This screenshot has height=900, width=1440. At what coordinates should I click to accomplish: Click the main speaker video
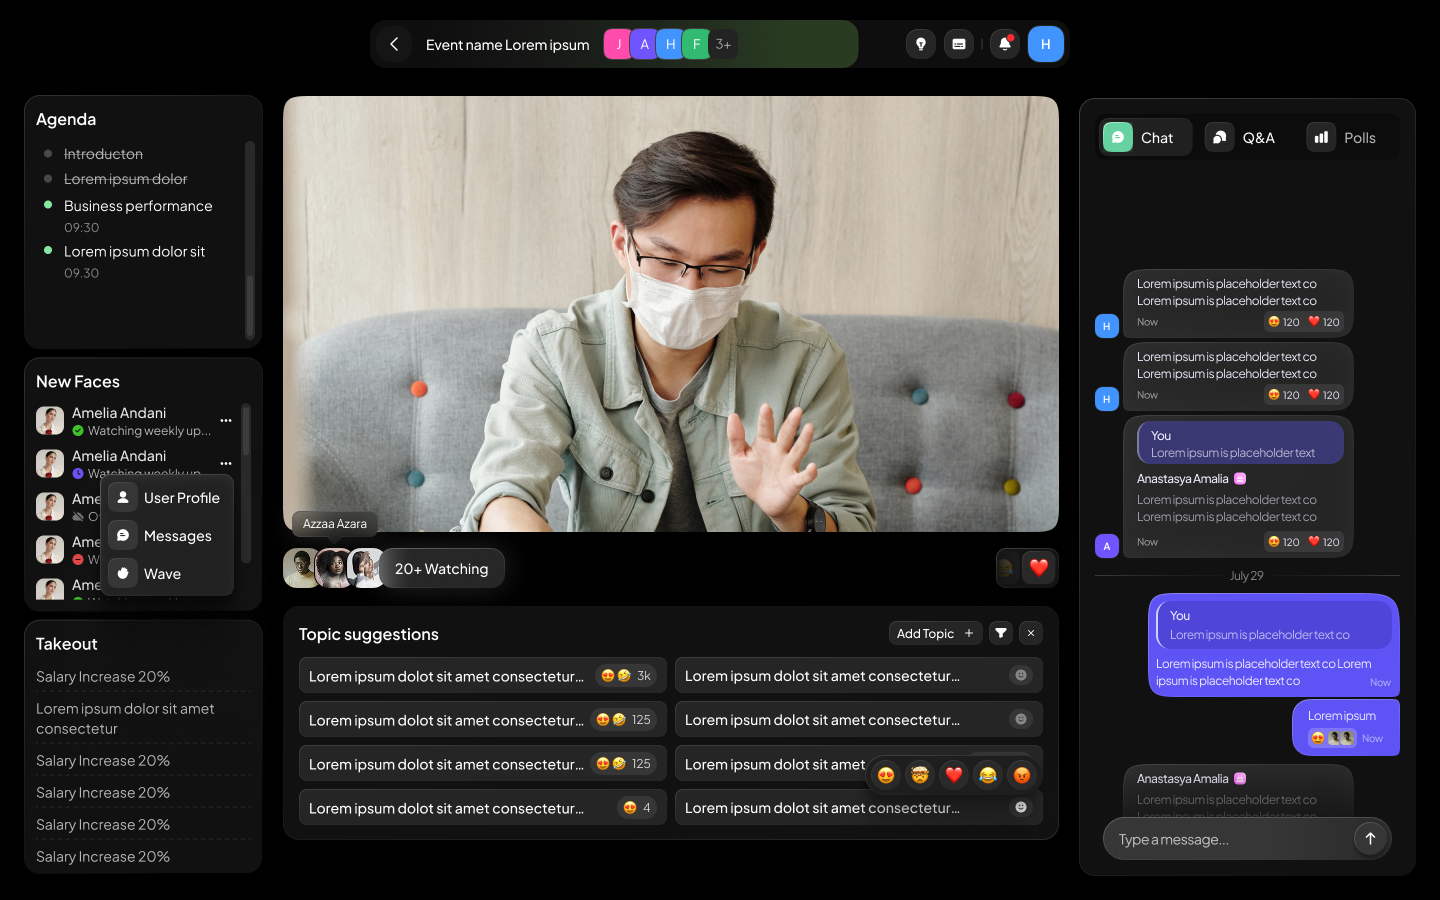click(x=671, y=314)
